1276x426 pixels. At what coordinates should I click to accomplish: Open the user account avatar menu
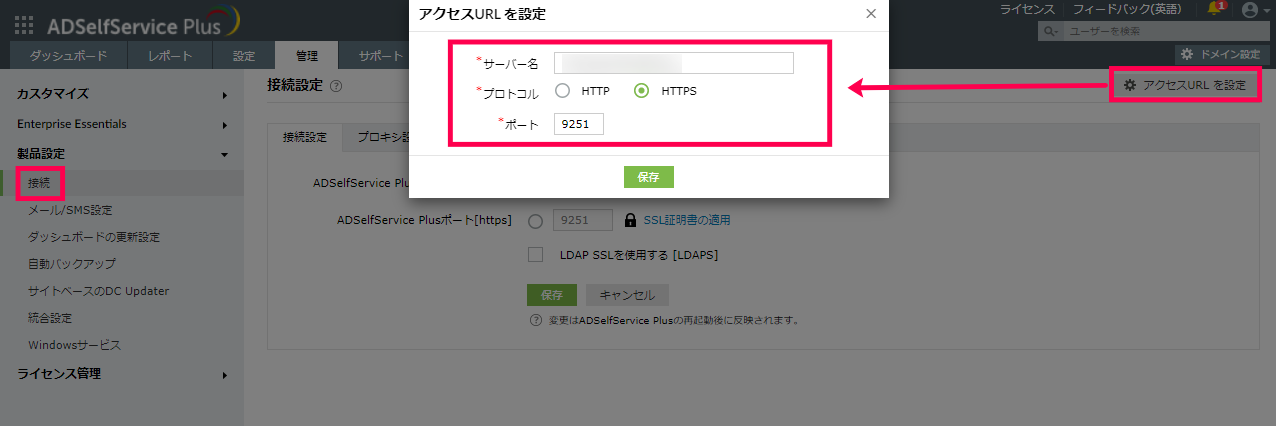point(1248,10)
